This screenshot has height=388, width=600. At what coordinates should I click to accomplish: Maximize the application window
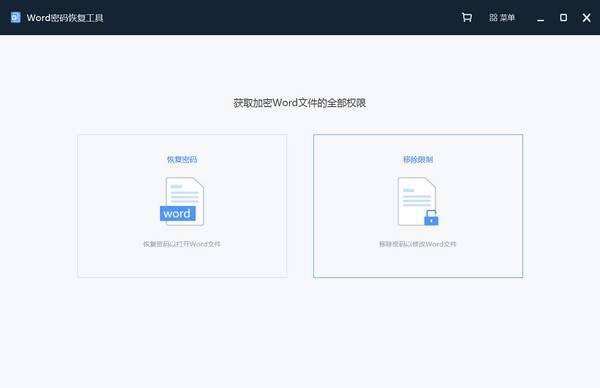(x=563, y=18)
